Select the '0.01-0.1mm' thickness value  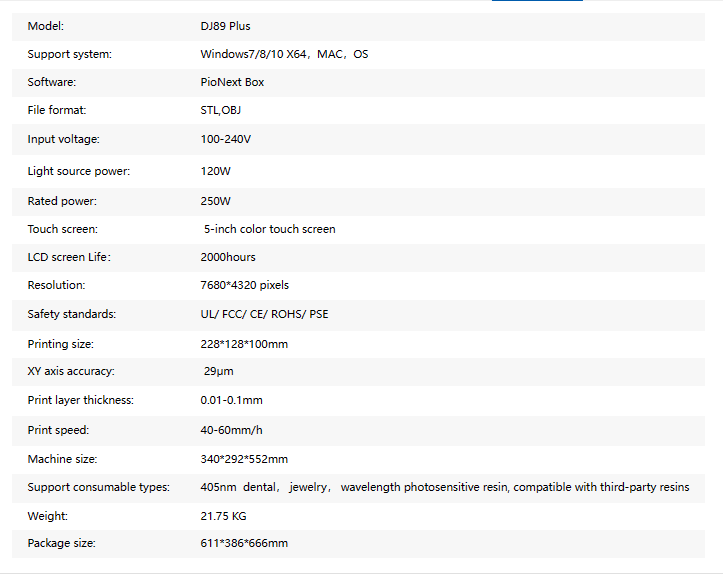pos(231,400)
